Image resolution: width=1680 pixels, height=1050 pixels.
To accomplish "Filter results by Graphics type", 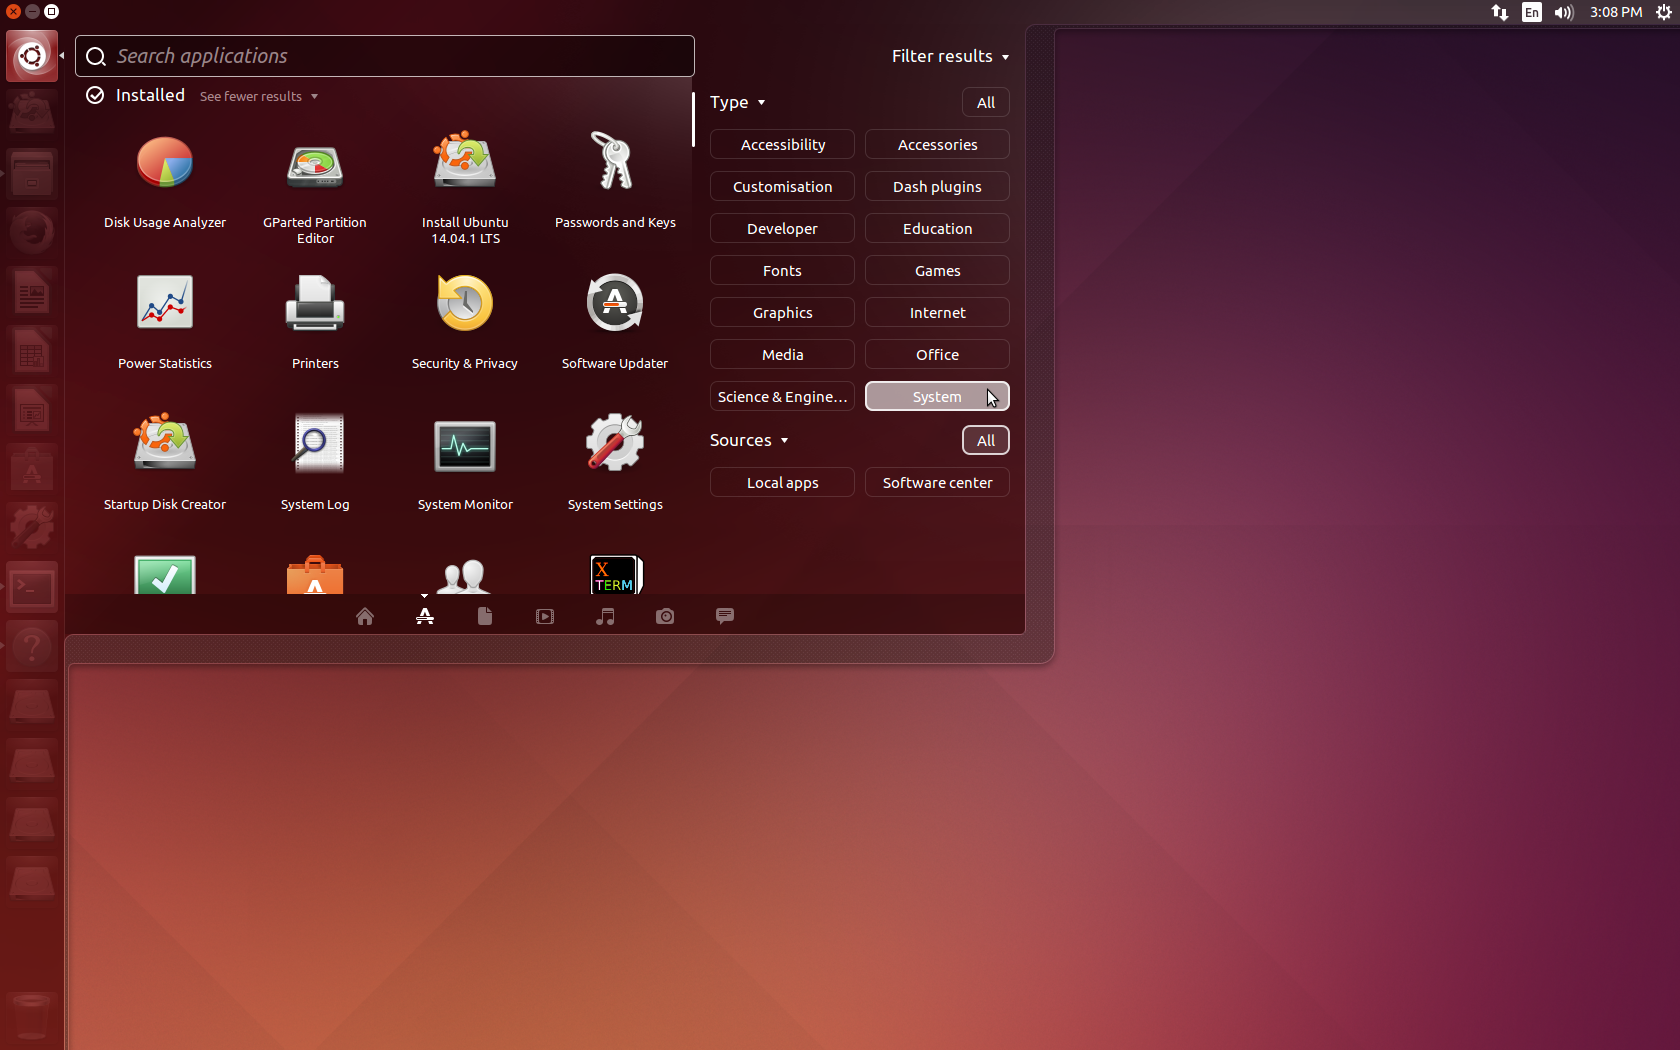I will point(781,312).
